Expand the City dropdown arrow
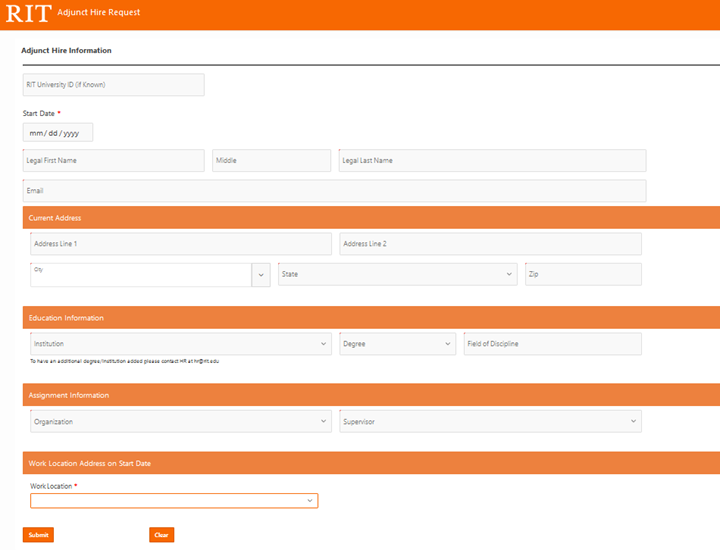This screenshot has height=550, width=720. click(x=261, y=275)
